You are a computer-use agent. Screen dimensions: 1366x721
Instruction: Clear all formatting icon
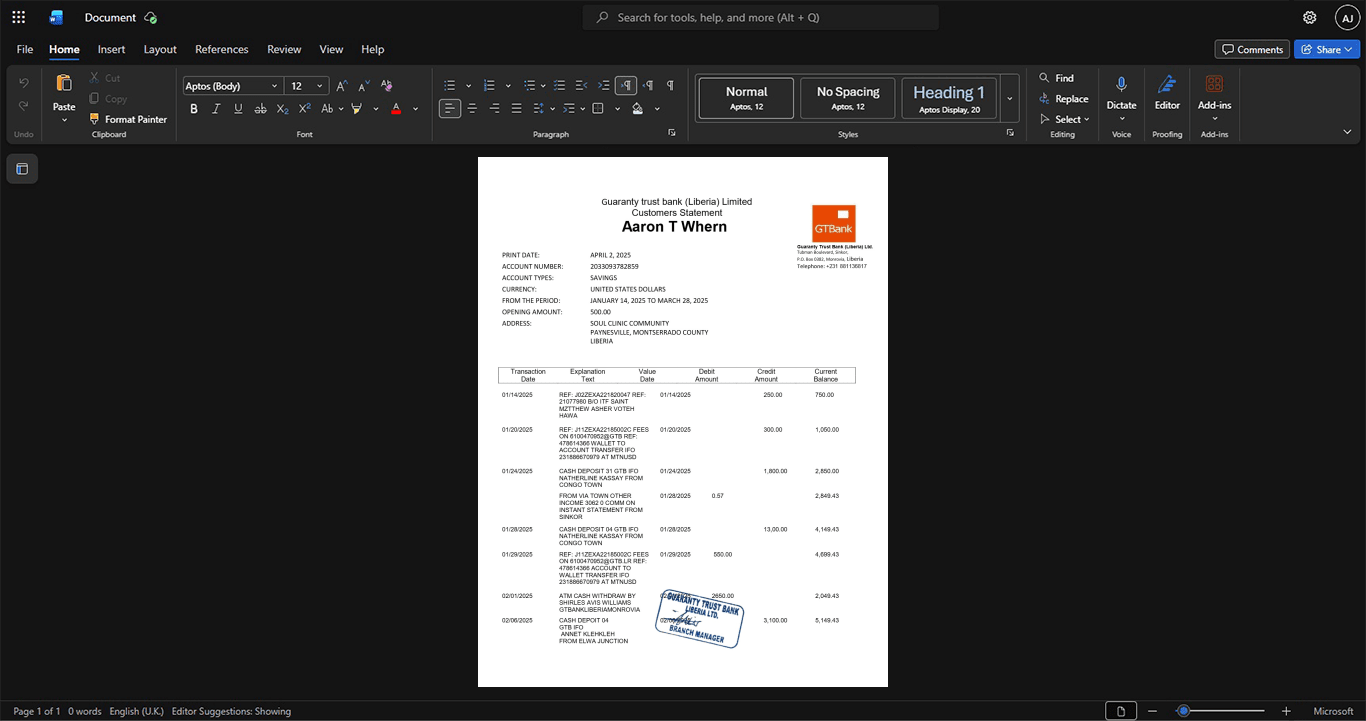pos(387,86)
